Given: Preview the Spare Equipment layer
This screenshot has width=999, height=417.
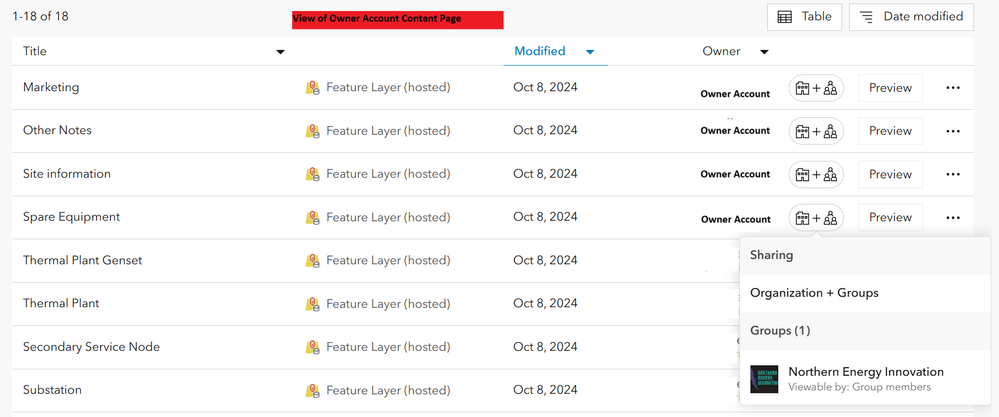Looking at the screenshot, I should 890,218.
